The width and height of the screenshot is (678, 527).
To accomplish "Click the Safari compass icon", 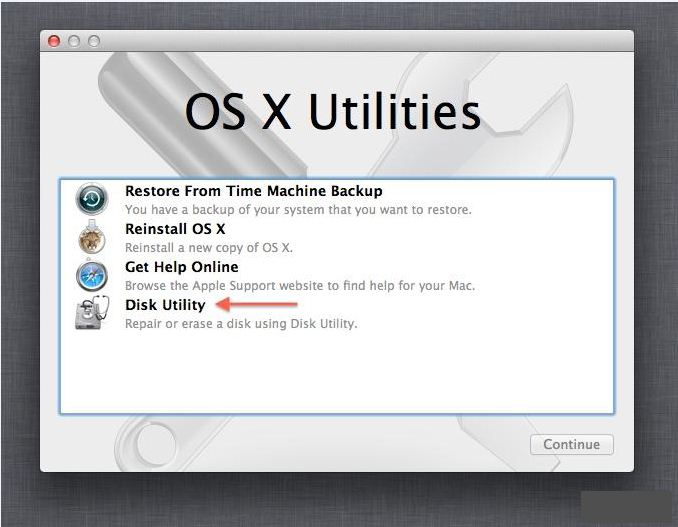I will 92,275.
